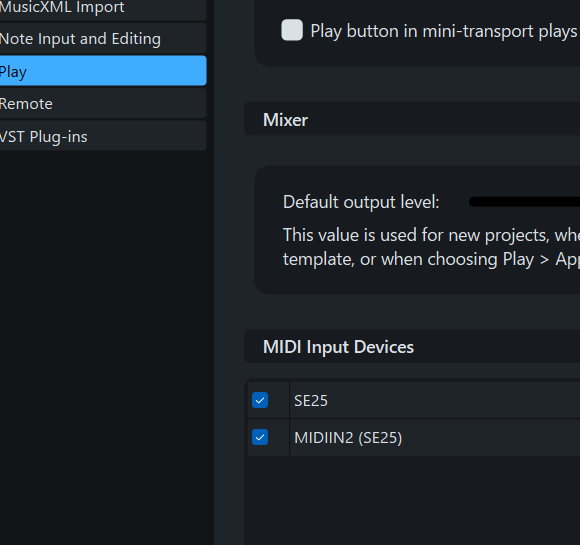
Task: Click the Default output level slider track
Action: coord(525,202)
